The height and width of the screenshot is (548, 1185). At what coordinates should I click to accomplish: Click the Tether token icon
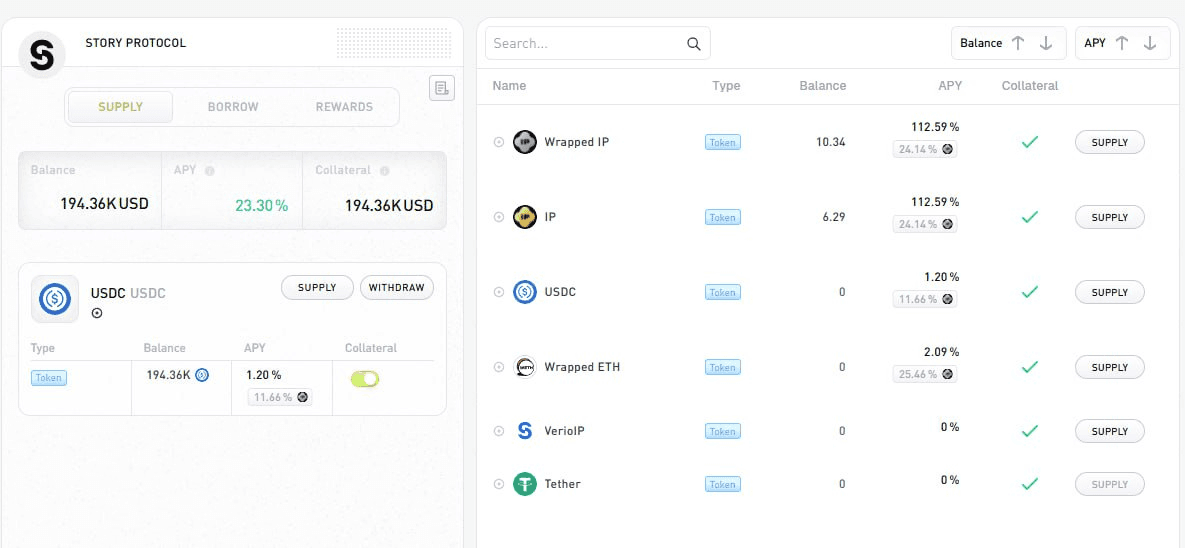(524, 484)
